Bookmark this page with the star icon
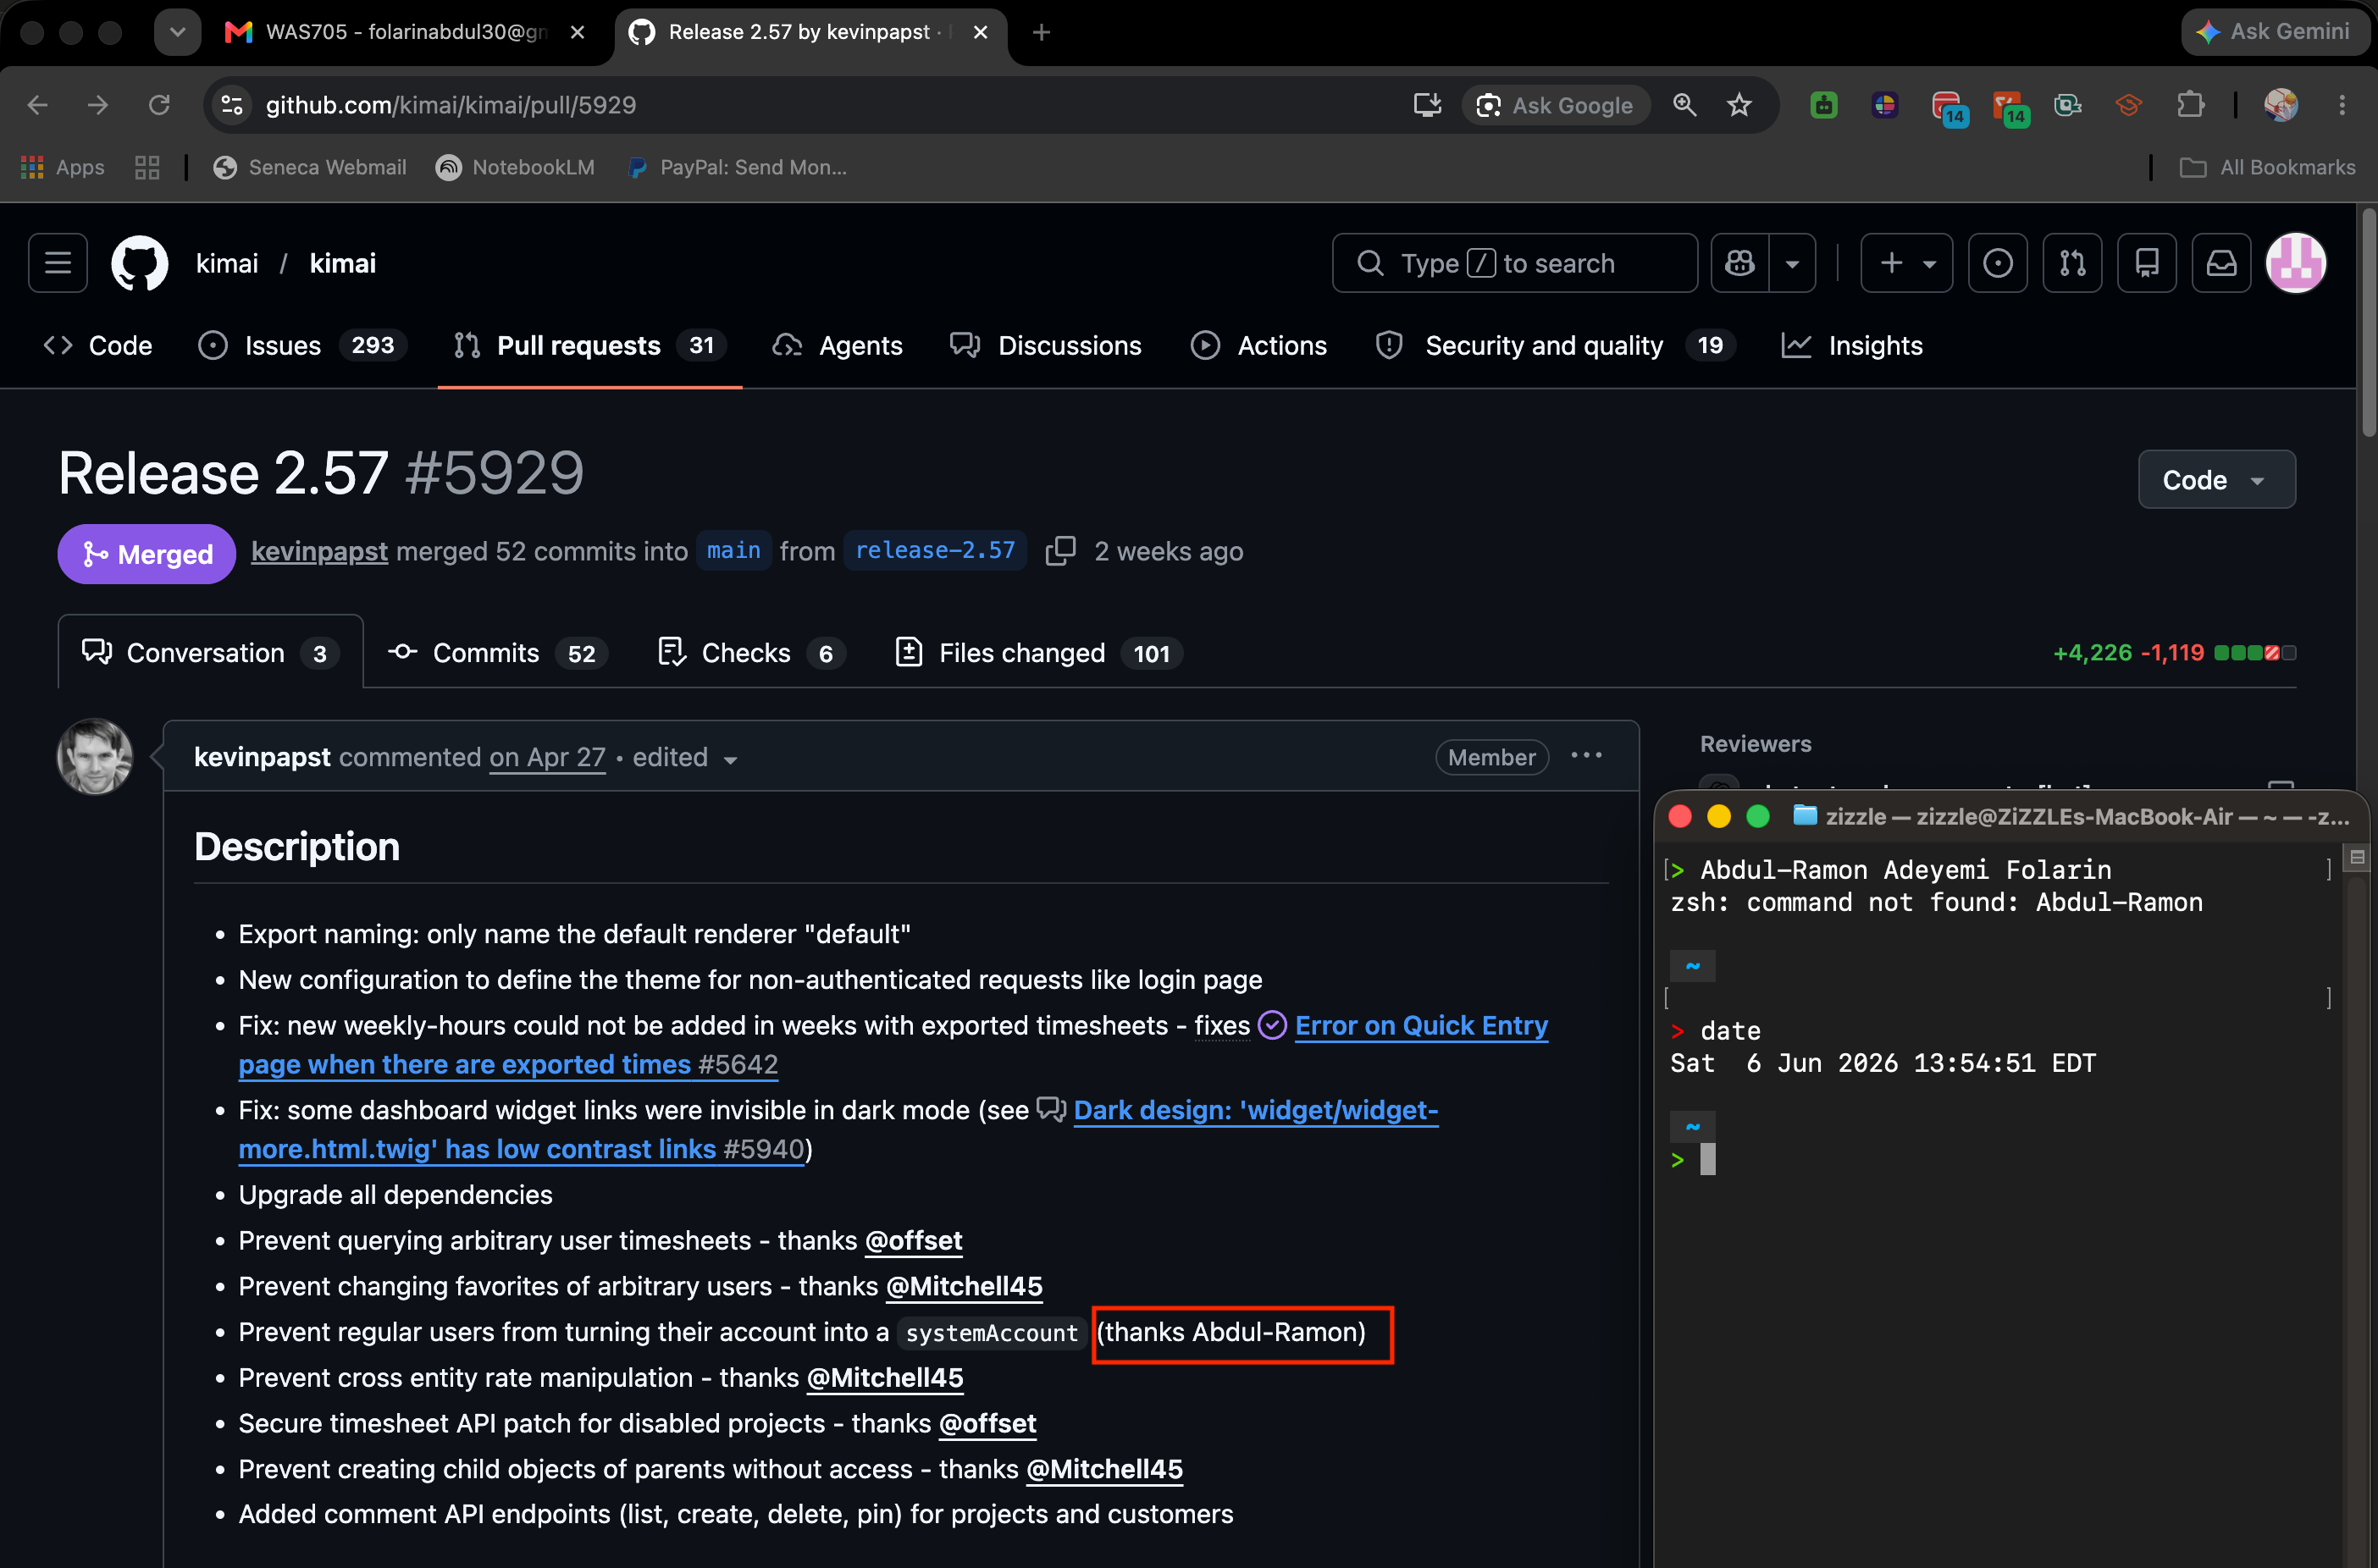2378x1568 pixels. pos(1739,105)
